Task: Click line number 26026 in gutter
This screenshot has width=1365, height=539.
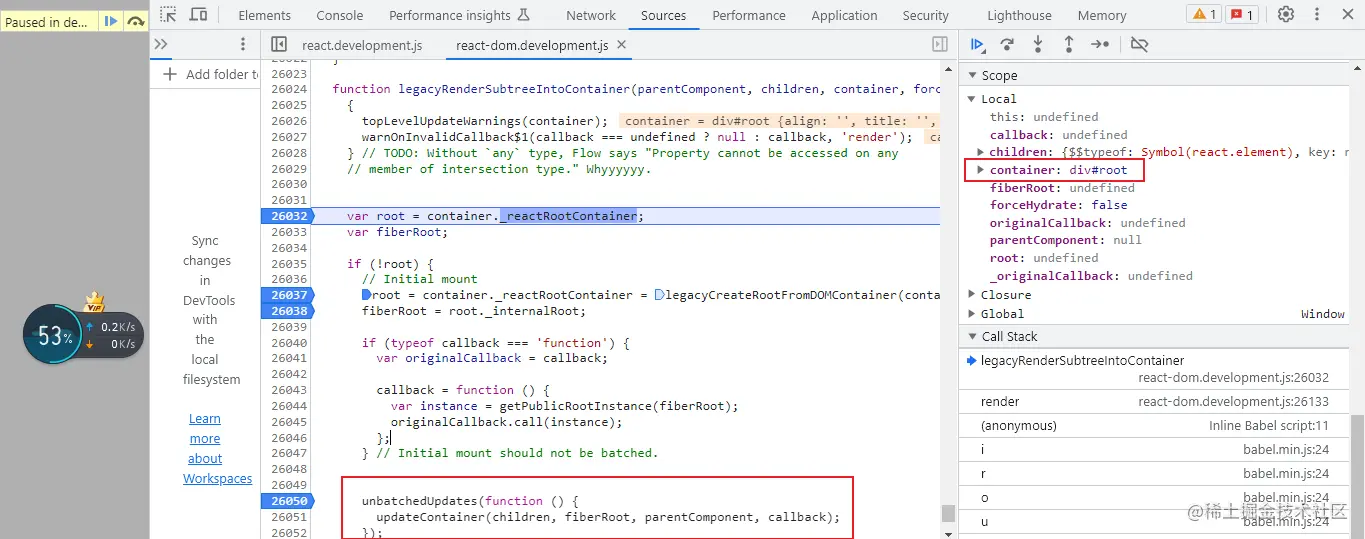Action: 289,121
